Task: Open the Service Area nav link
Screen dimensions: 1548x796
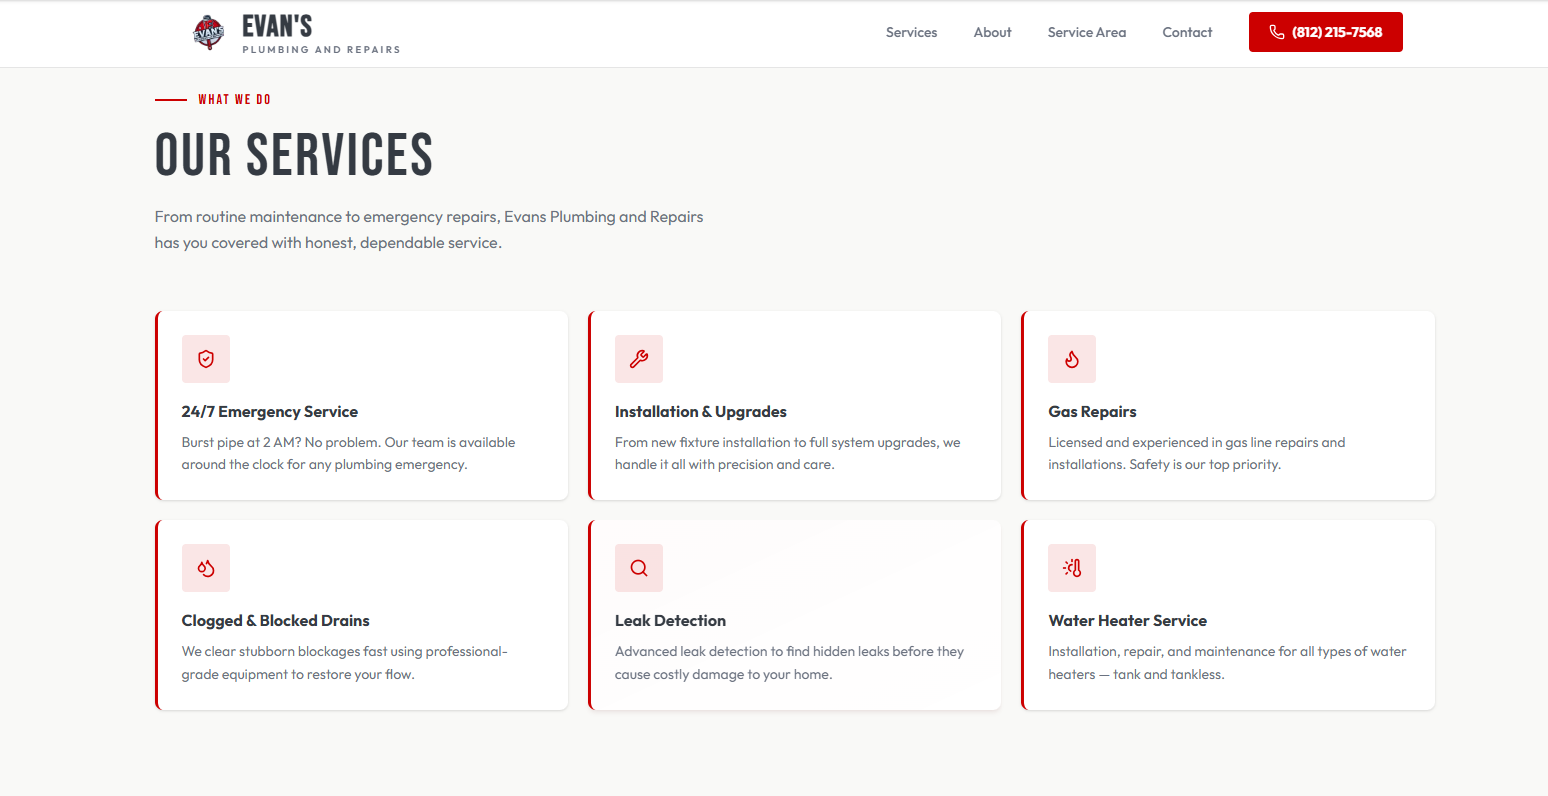Action: (x=1086, y=32)
